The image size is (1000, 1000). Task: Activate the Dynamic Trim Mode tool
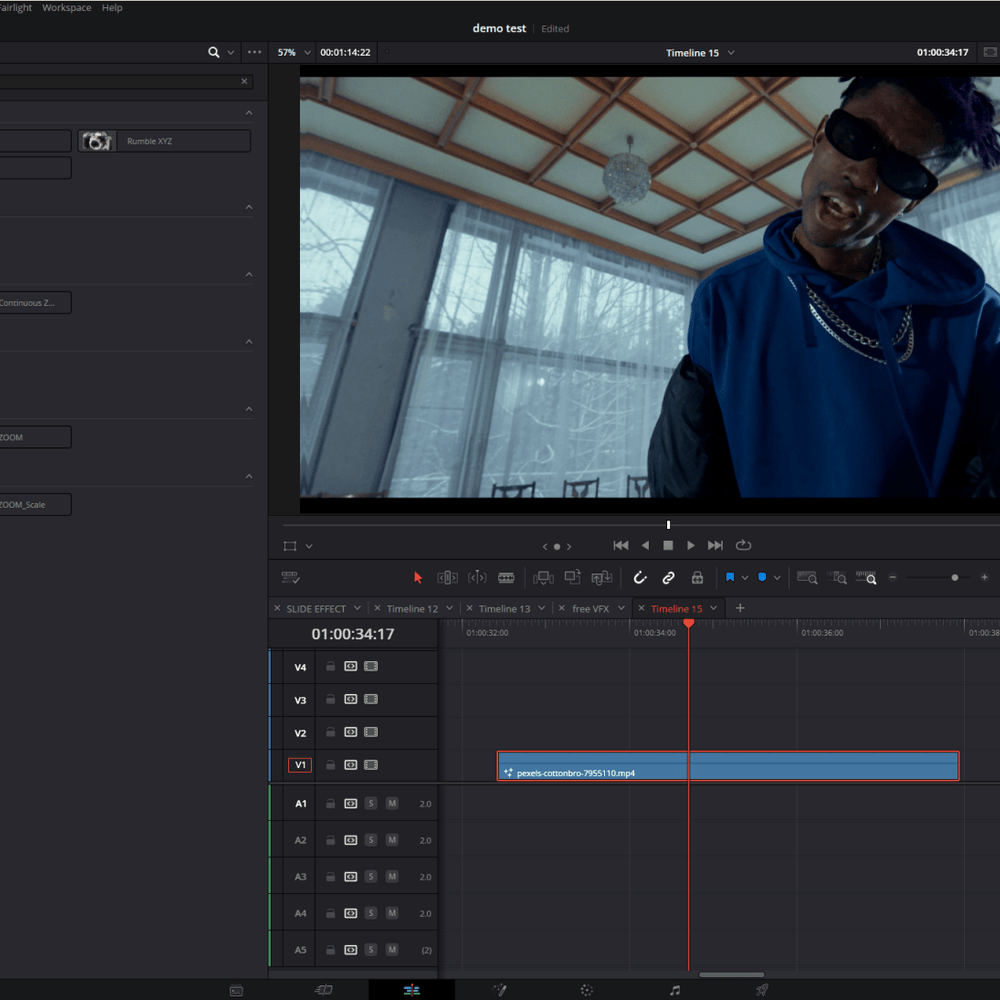(477, 578)
